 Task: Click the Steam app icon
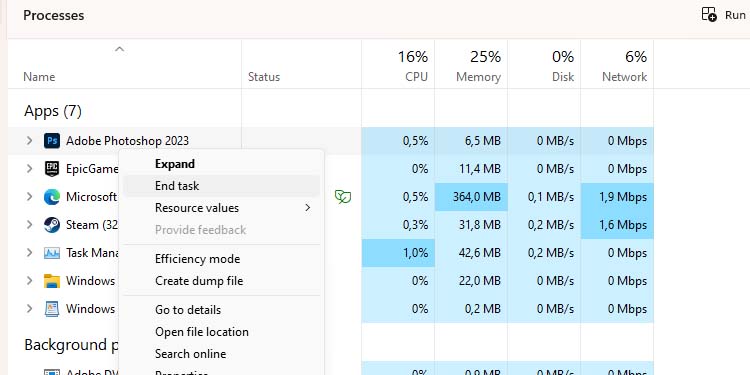click(x=52, y=225)
